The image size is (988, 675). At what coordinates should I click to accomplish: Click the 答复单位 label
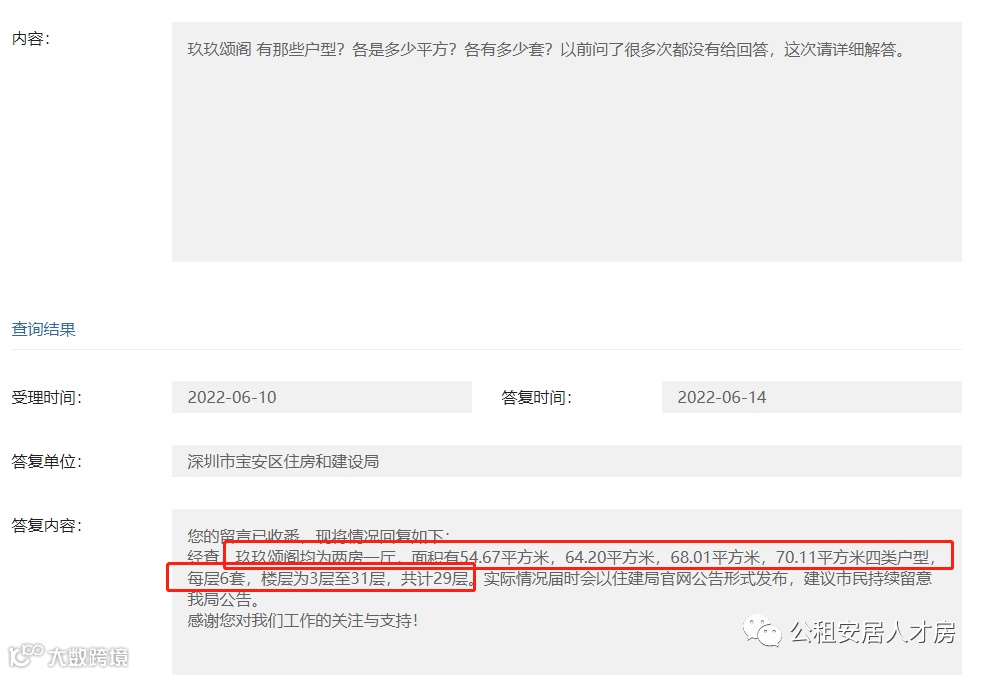pos(47,461)
